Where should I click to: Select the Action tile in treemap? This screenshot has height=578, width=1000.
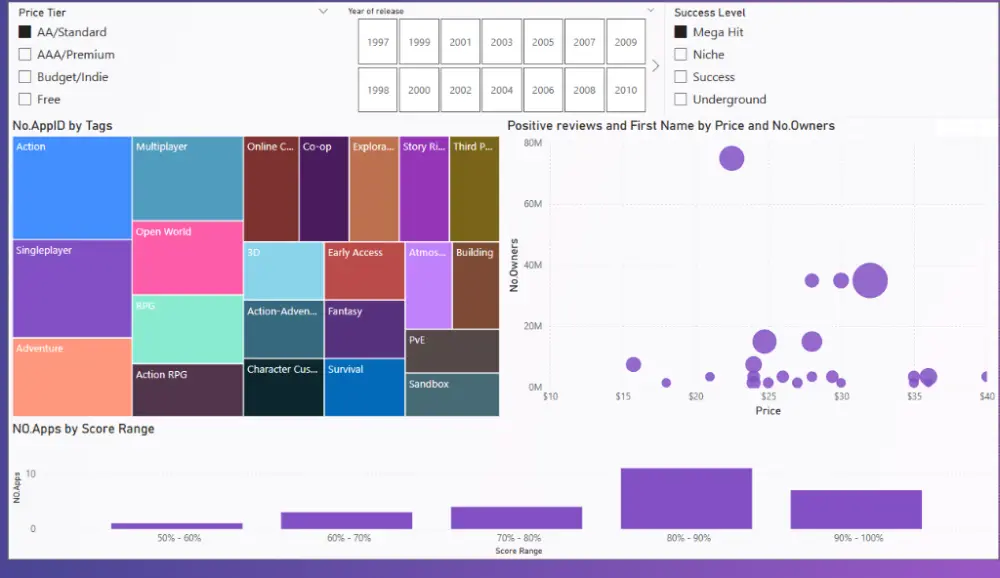tap(72, 188)
